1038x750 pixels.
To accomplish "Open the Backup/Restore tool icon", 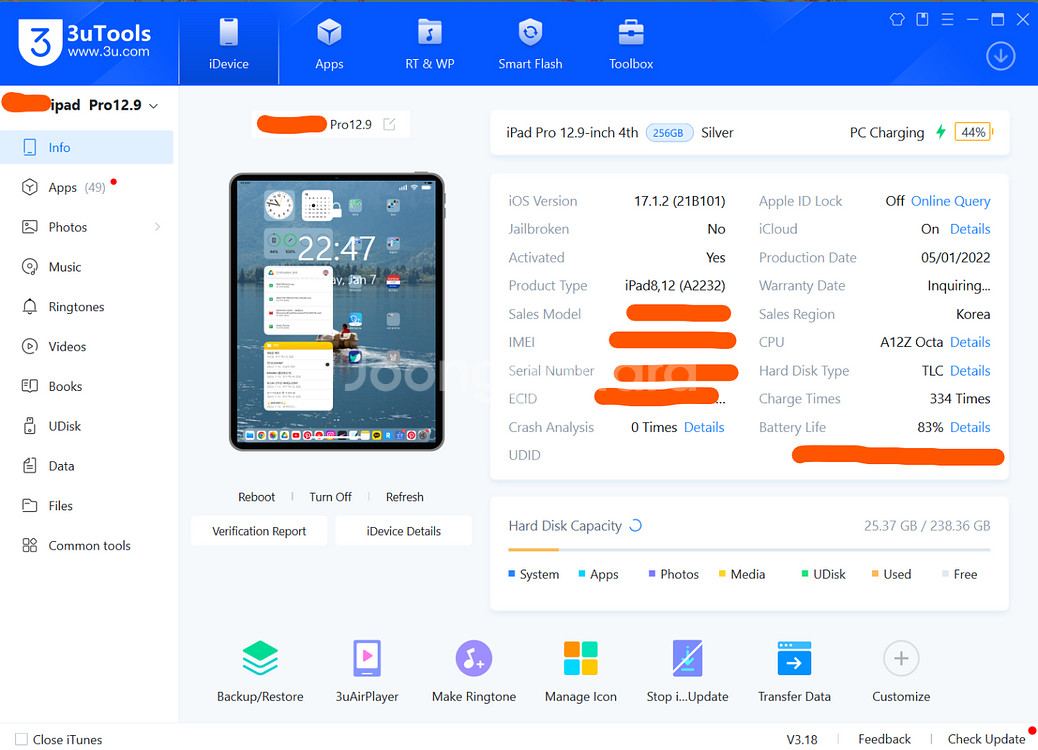I will [x=260, y=658].
